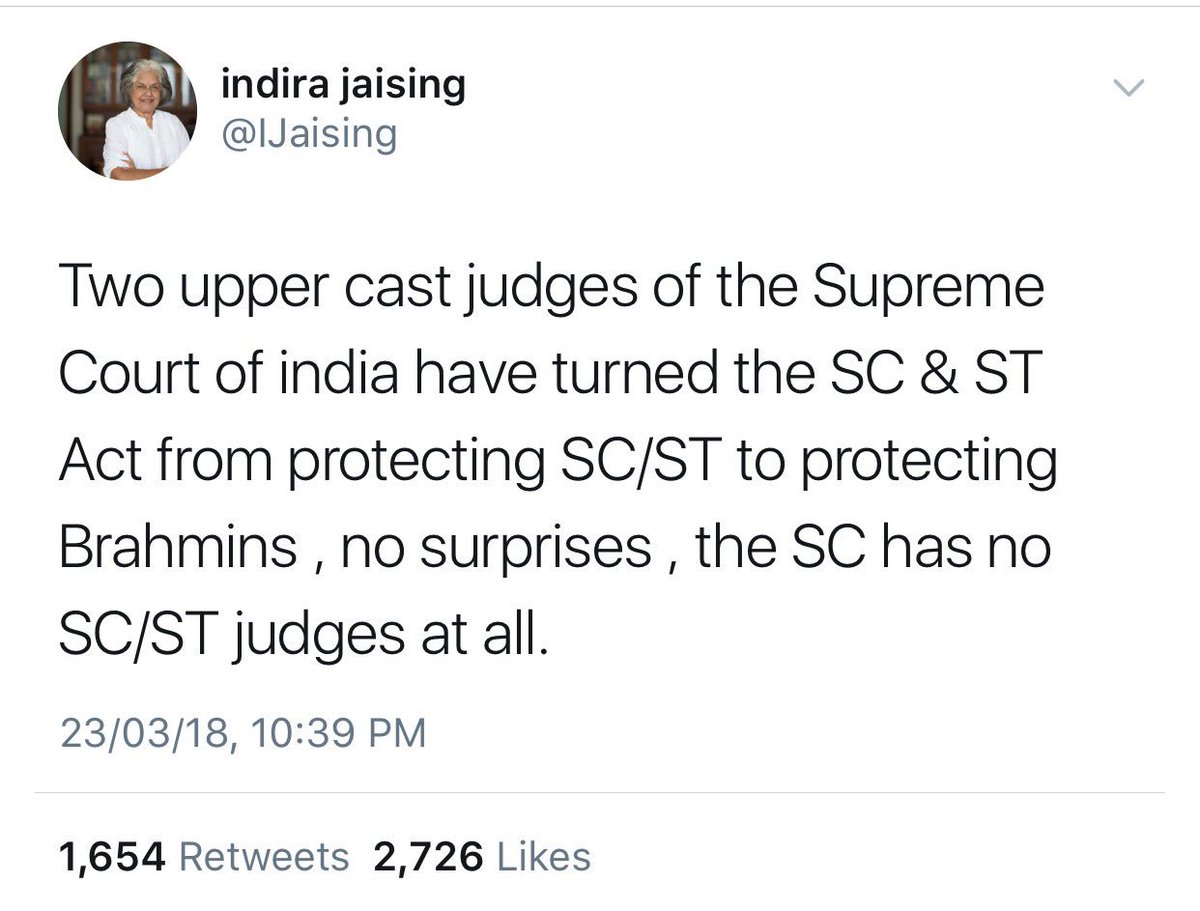
Task: Open the Retweets label list
Action: coord(264,857)
